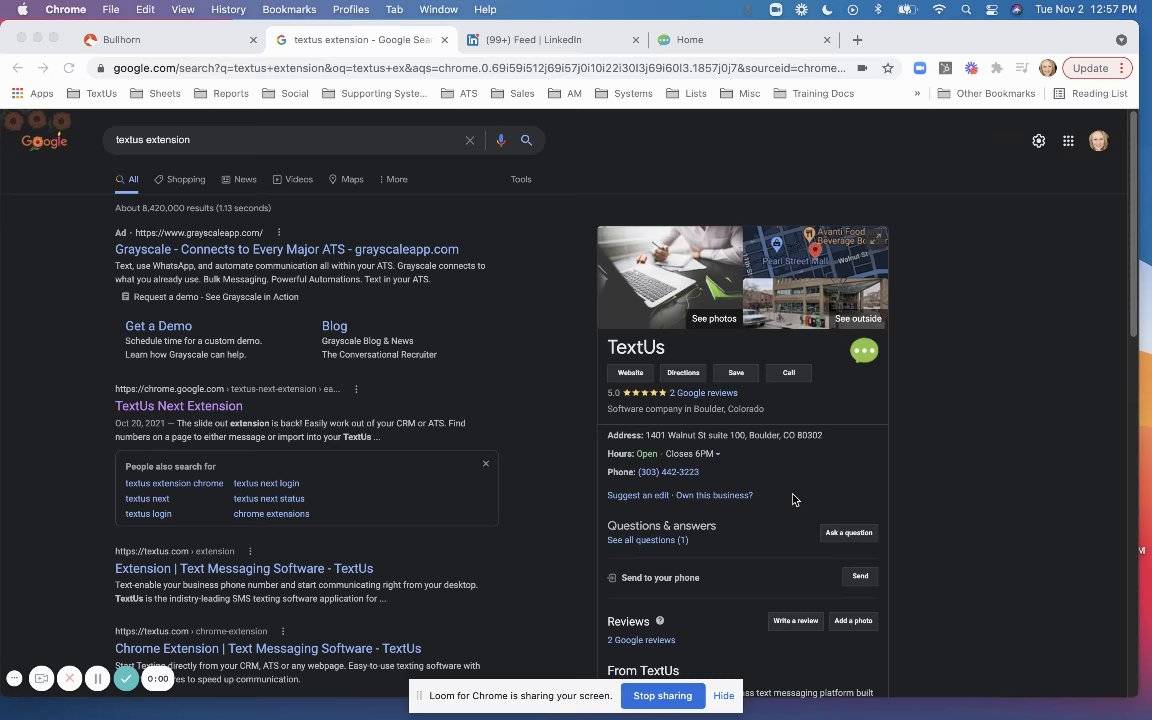The image size is (1152, 720).
Task: Click the Website button for TextUs
Action: click(x=630, y=372)
